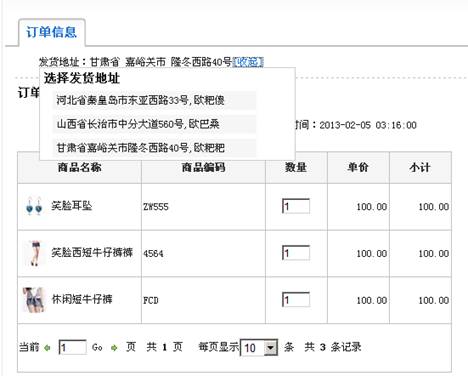Click the Go pagination button

click(x=97, y=348)
